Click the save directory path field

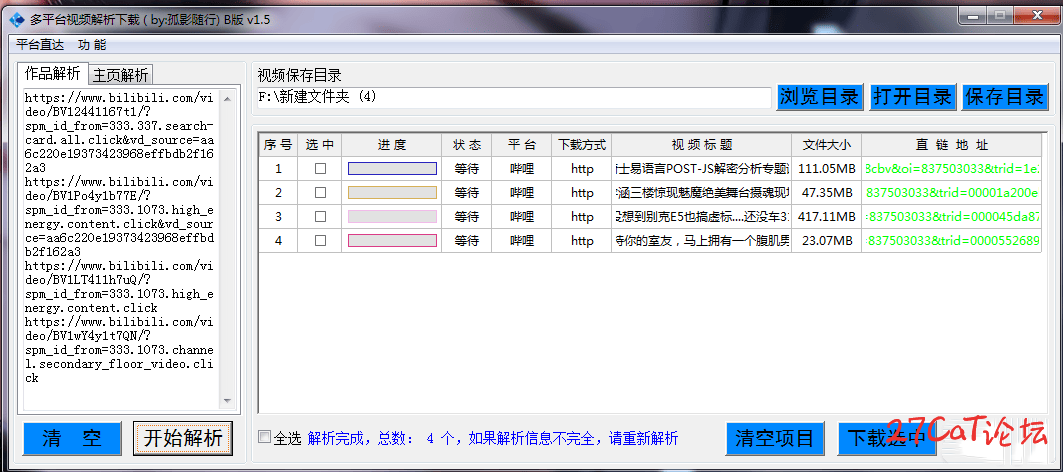click(x=514, y=98)
